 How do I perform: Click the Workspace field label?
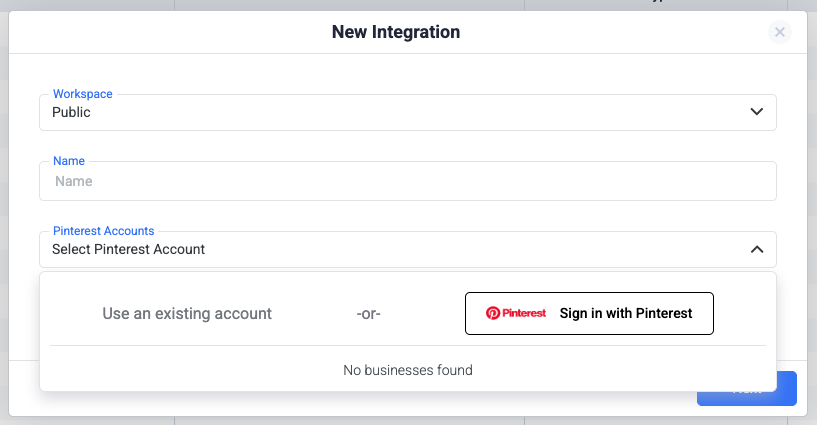pyautogui.click(x=82, y=94)
